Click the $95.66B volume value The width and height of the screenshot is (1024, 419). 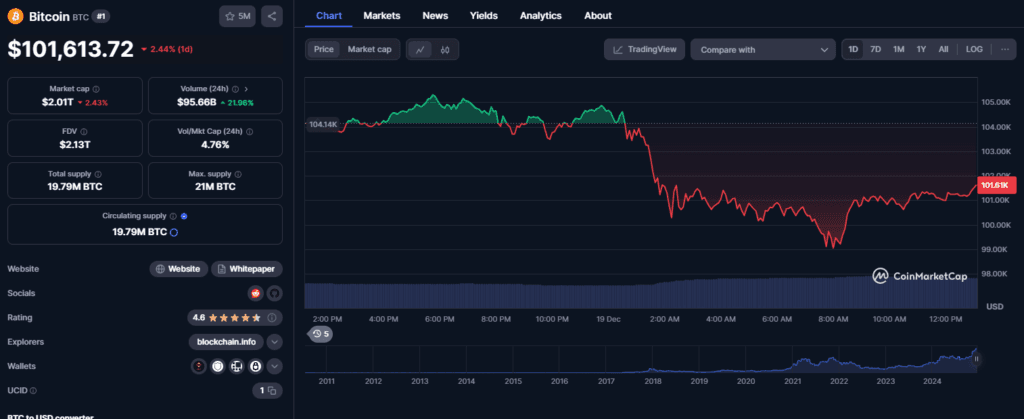[x=197, y=102]
